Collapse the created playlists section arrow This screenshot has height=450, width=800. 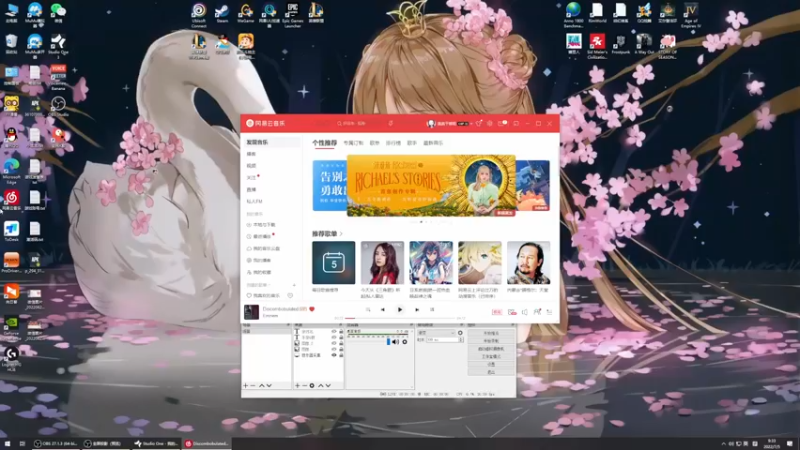point(269,285)
